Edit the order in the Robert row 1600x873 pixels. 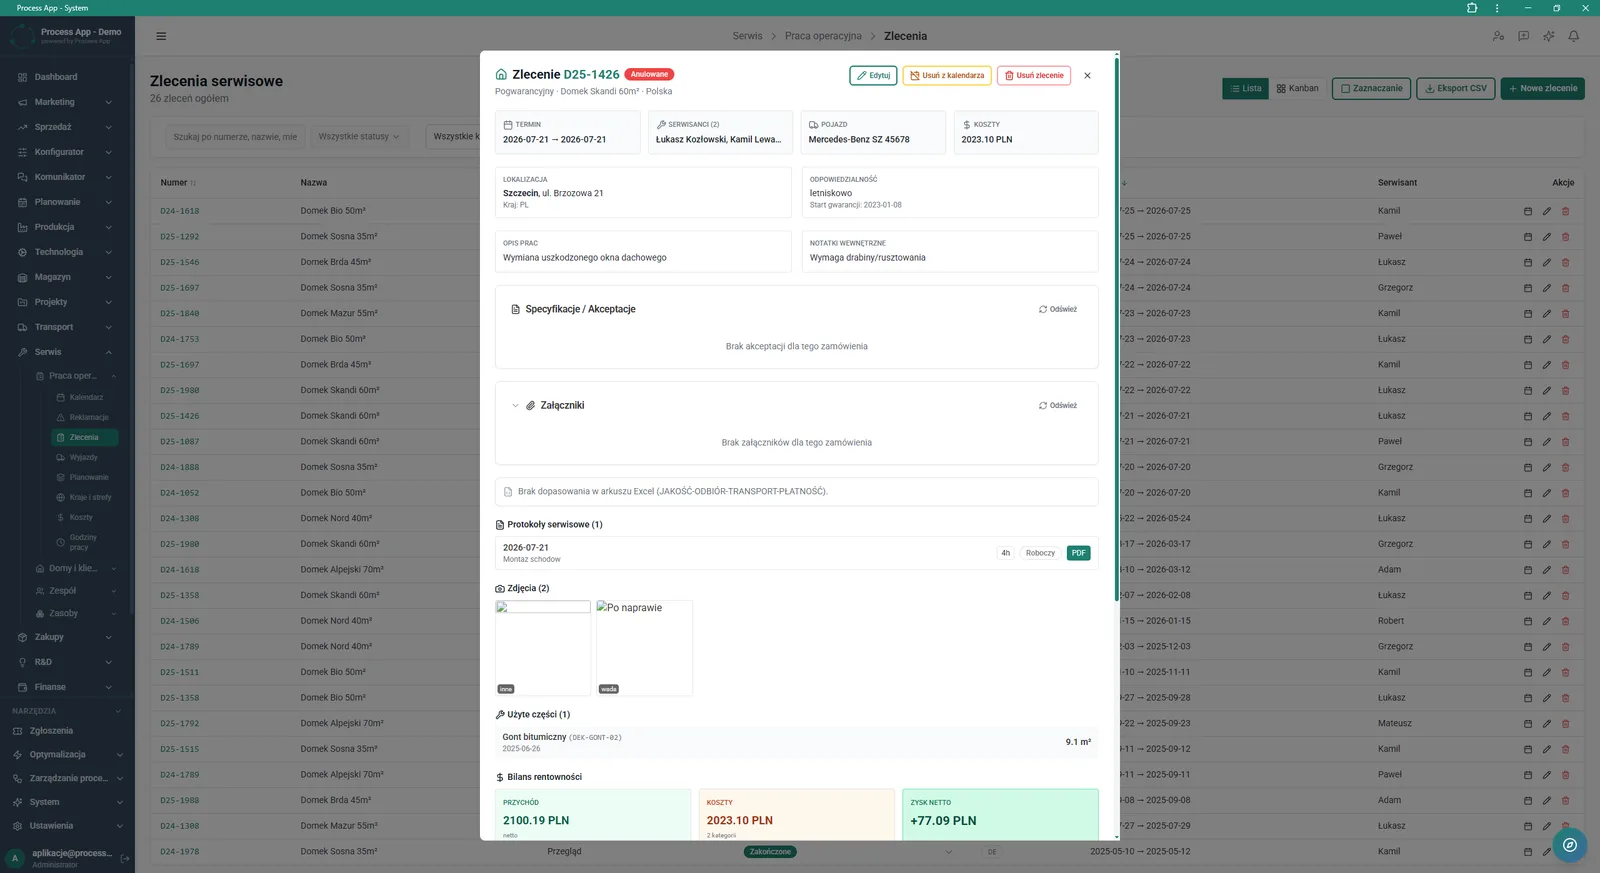tap(1546, 621)
